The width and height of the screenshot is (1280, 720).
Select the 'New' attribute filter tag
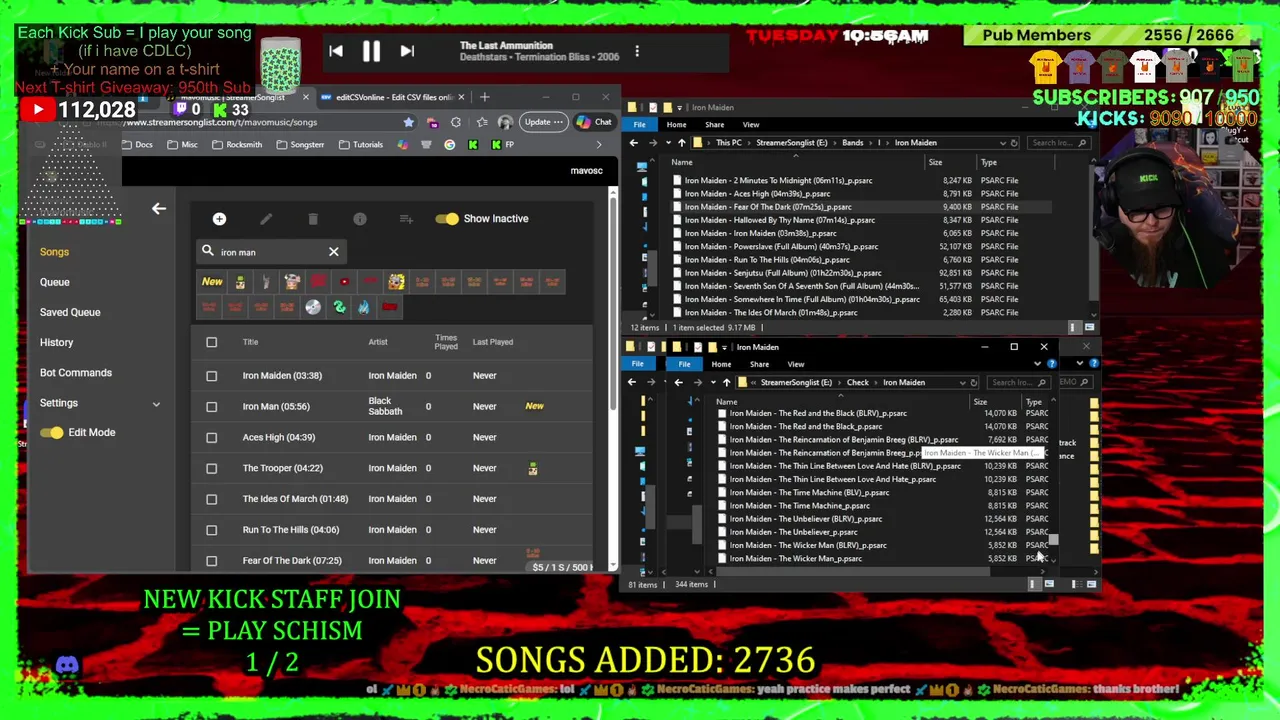click(x=212, y=282)
